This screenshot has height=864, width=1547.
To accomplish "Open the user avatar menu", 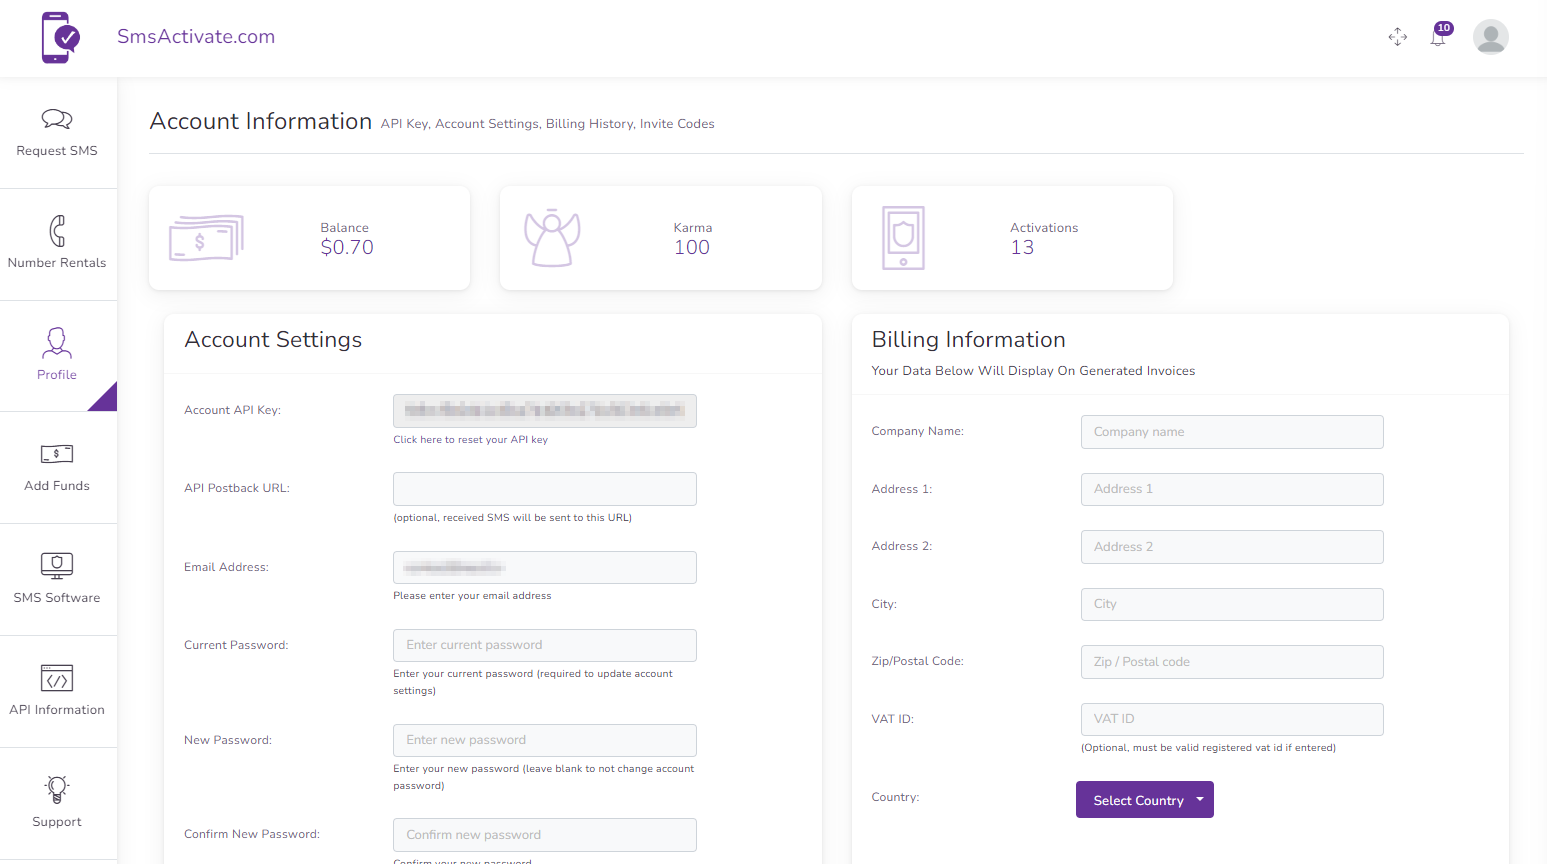I will click(x=1491, y=37).
